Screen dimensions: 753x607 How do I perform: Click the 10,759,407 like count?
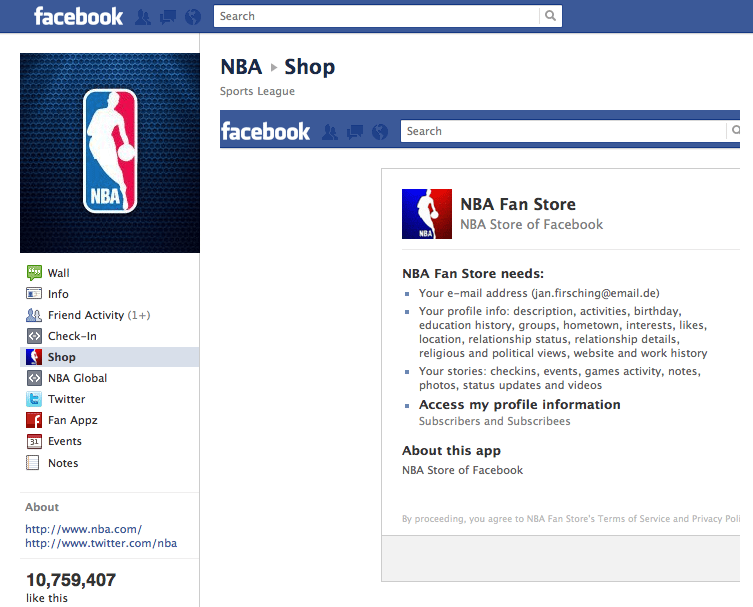[x=71, y=580]
